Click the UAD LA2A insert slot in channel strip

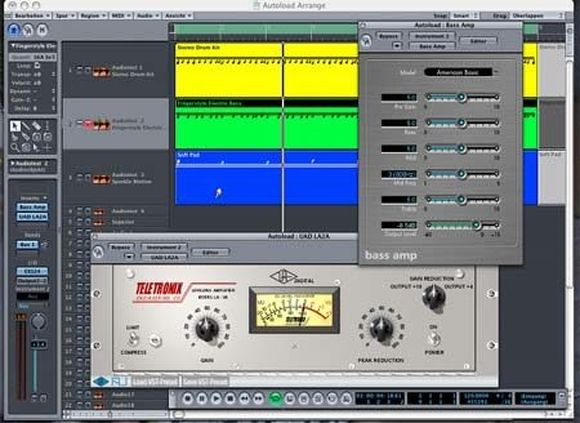pyautogui.click(x=33, y=217)
